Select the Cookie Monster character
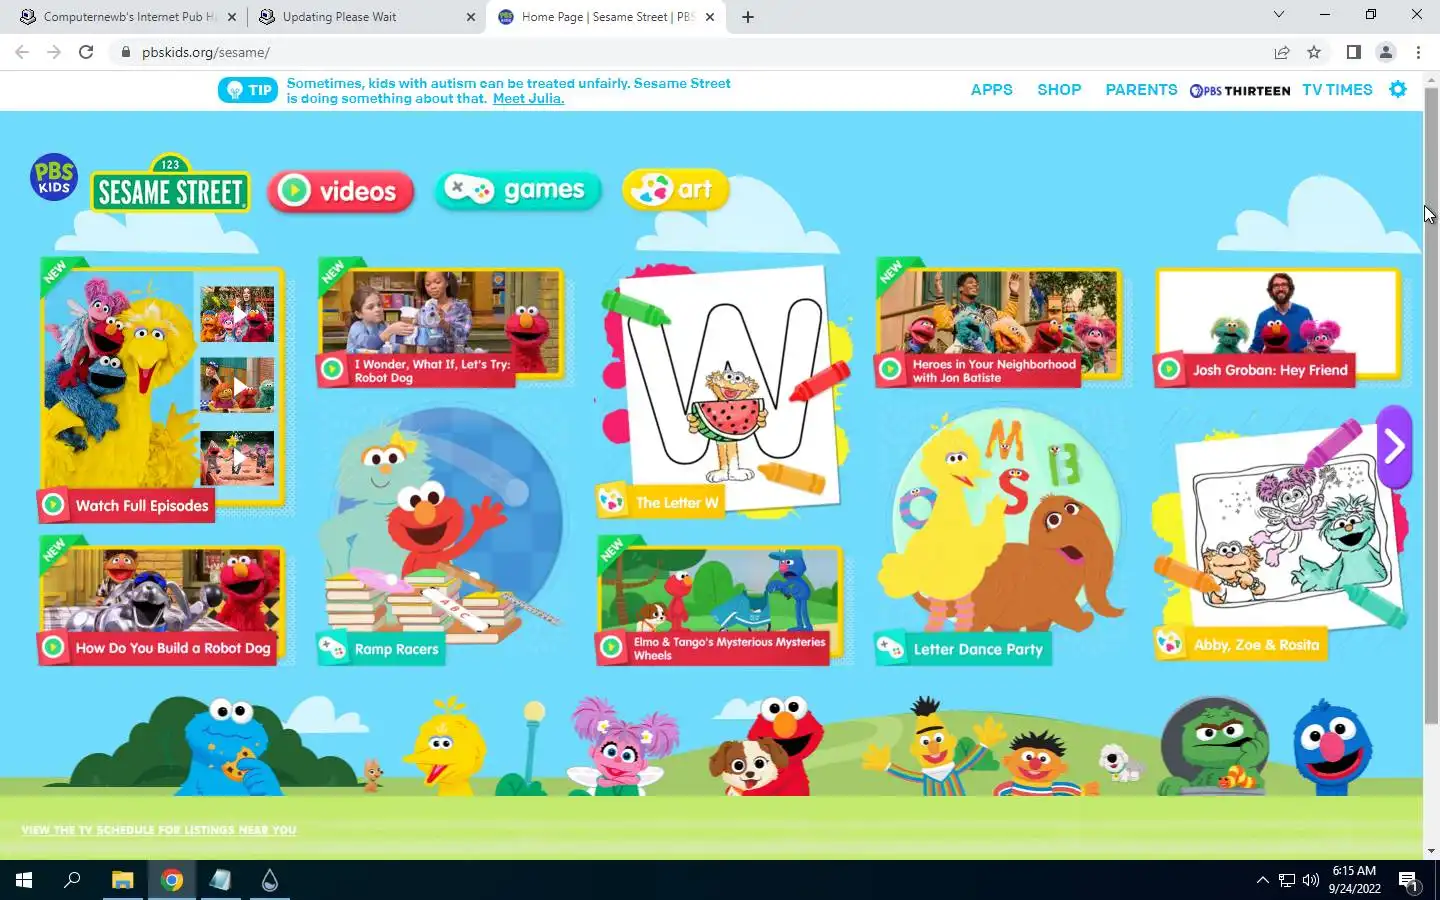This screenshot has width=1440, height=900. coord(232,748)
